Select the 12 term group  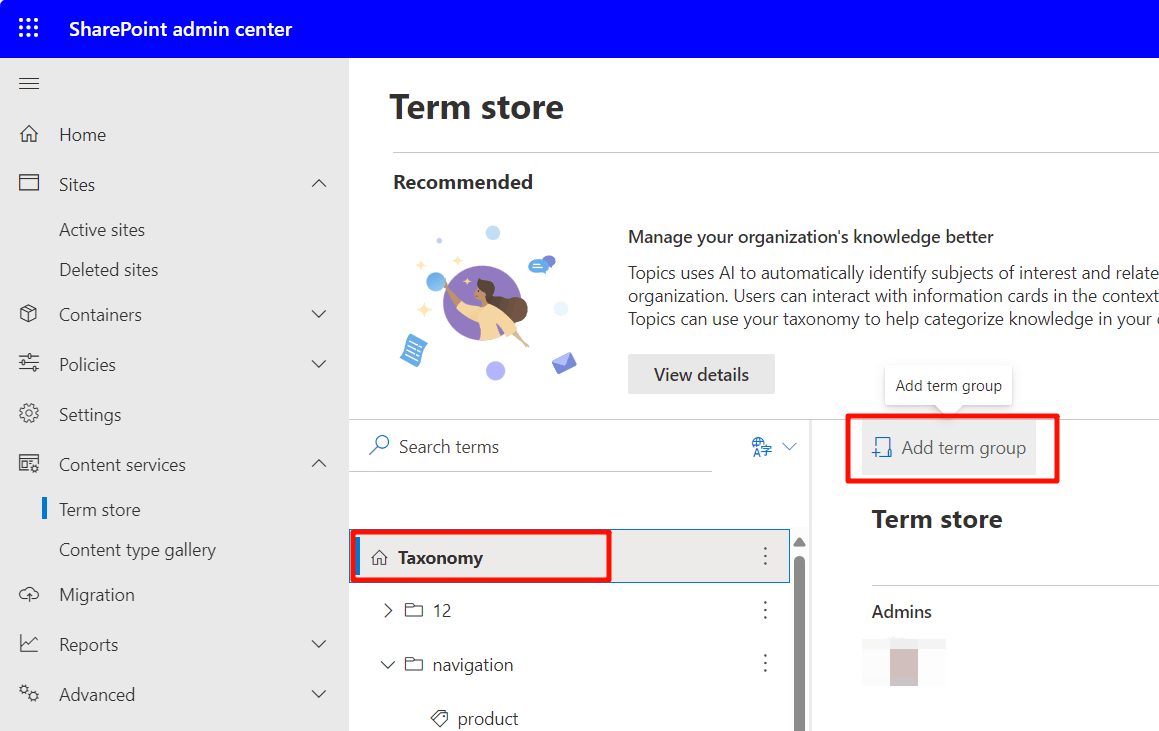[442, 611]
